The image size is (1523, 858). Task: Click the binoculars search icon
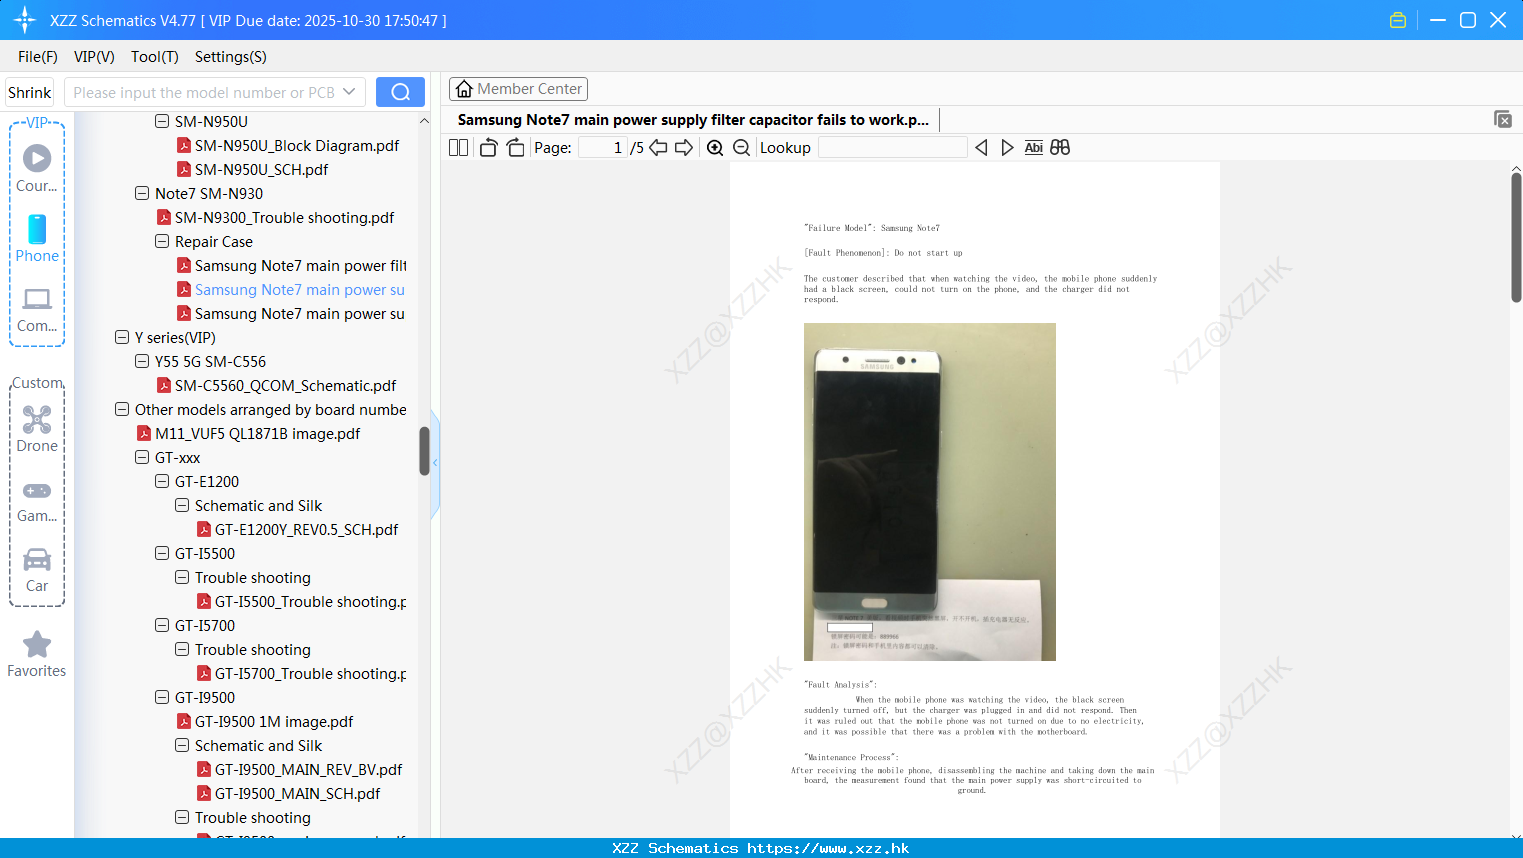1060,147
